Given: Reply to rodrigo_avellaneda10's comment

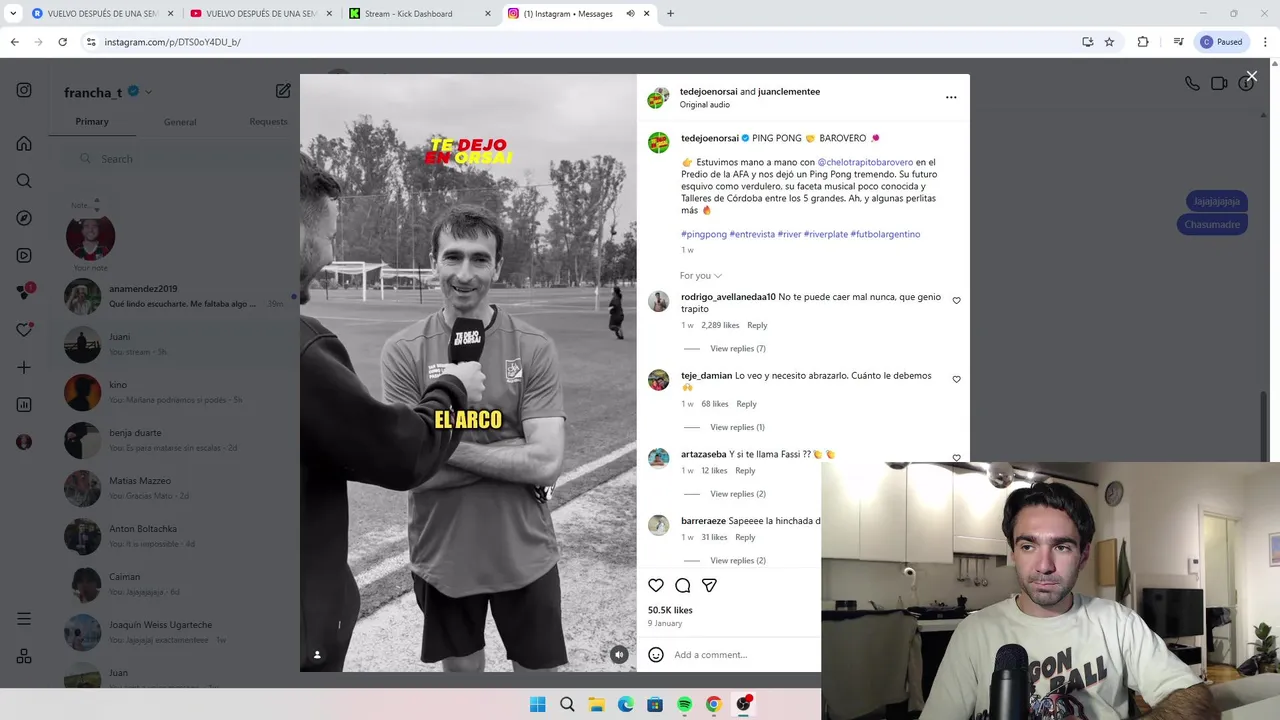Looking at the screenshot, I should click(x=757, y=325).
